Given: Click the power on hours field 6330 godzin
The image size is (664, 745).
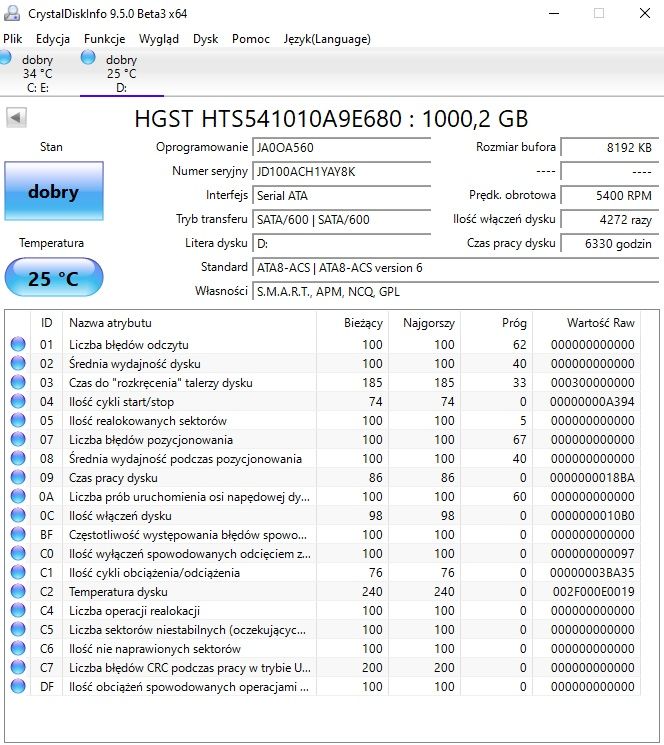Looking at the screenshot, I should [x=609, y=244].
